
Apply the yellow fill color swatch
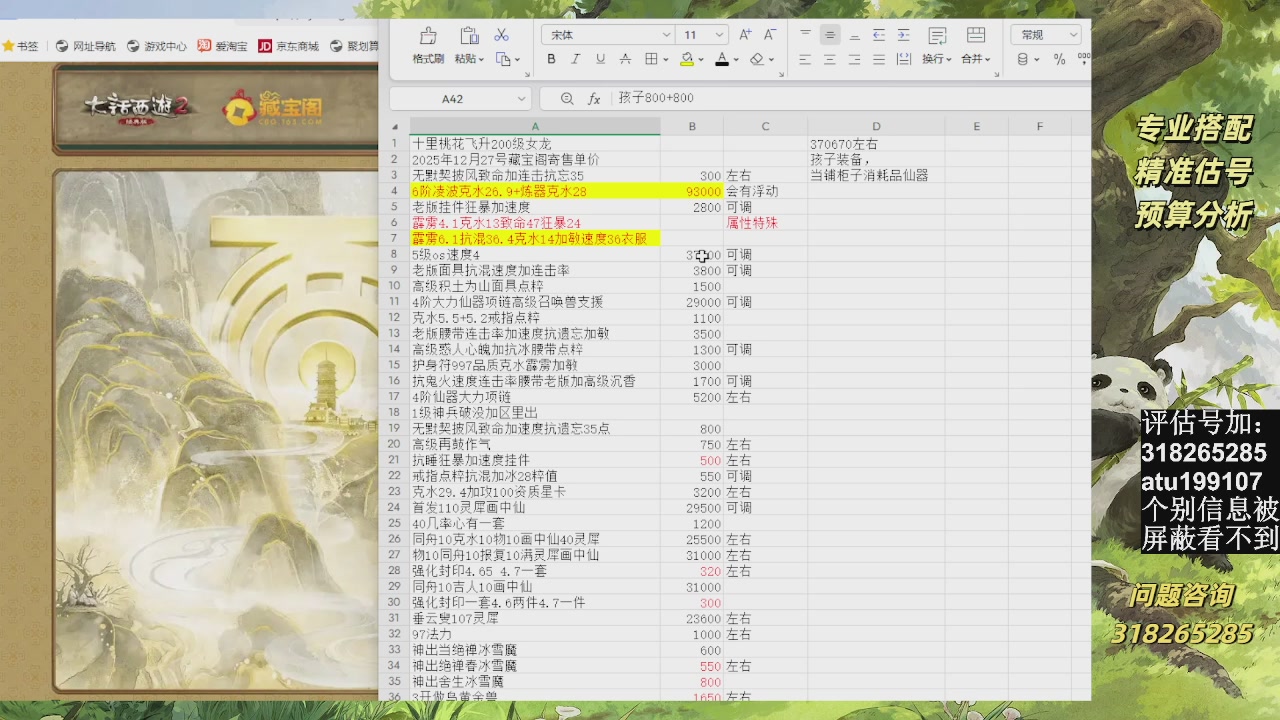pyautogui.click(x=686, y=59)
